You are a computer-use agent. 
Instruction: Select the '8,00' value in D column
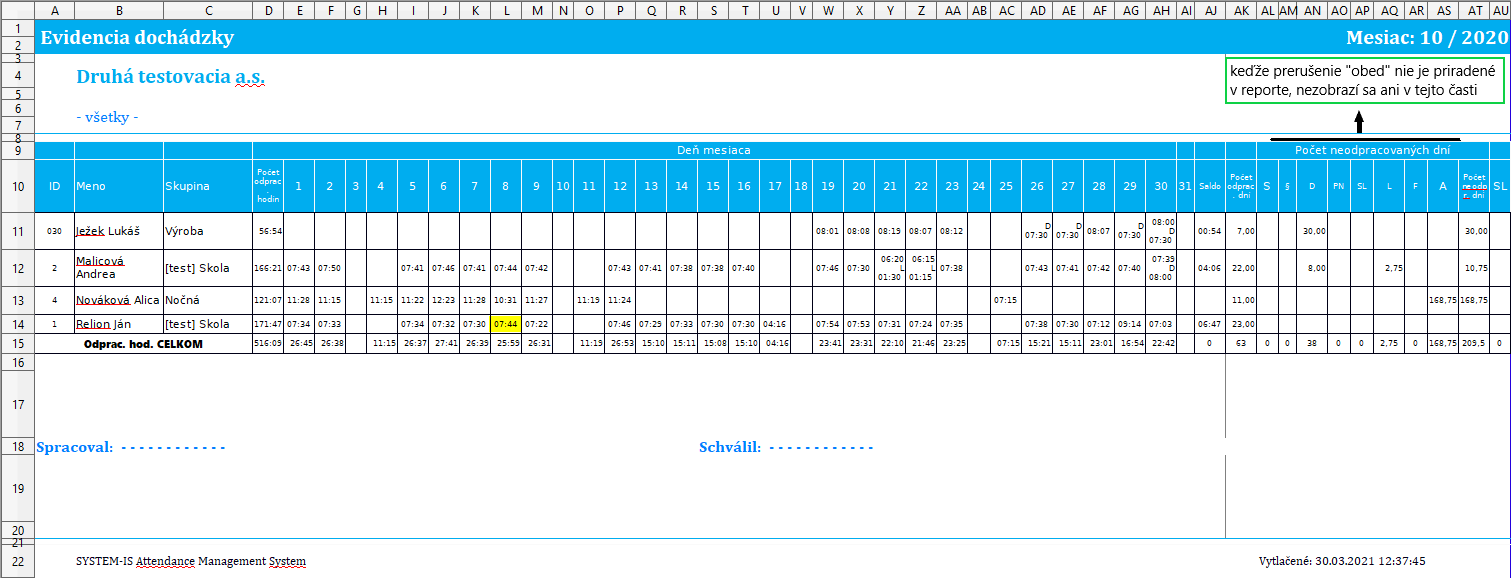tap(1313, 268)
